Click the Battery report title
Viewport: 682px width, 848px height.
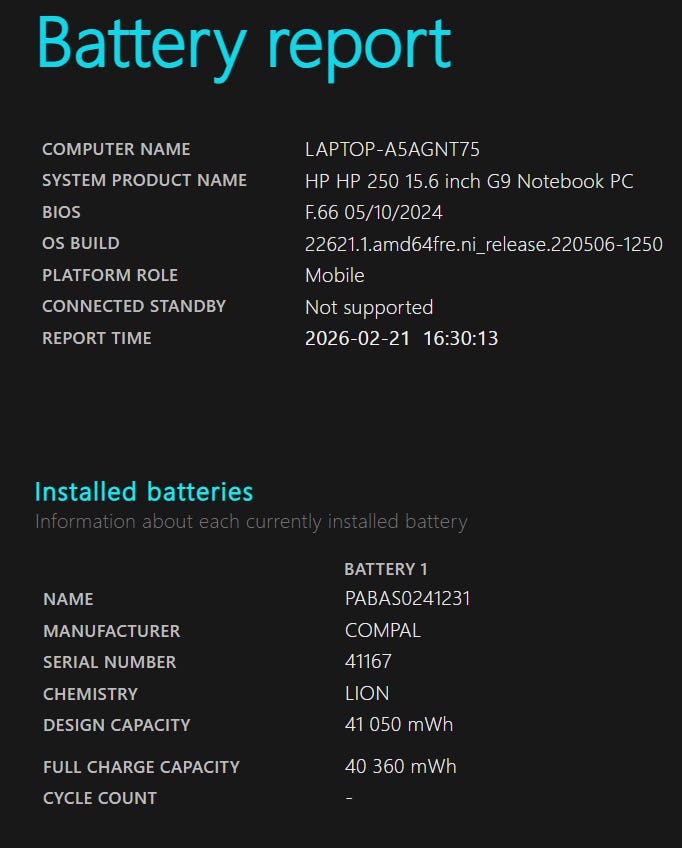click(243, 43)
